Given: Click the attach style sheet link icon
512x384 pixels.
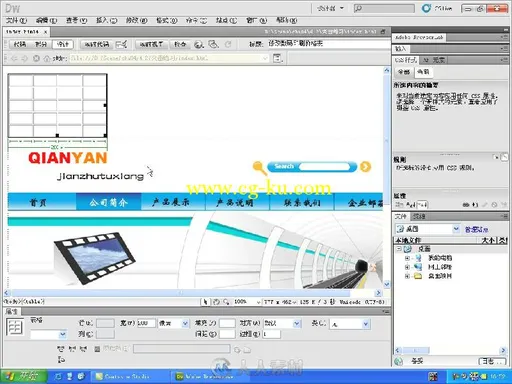Looking at the screenshot, I should (466, 204).
